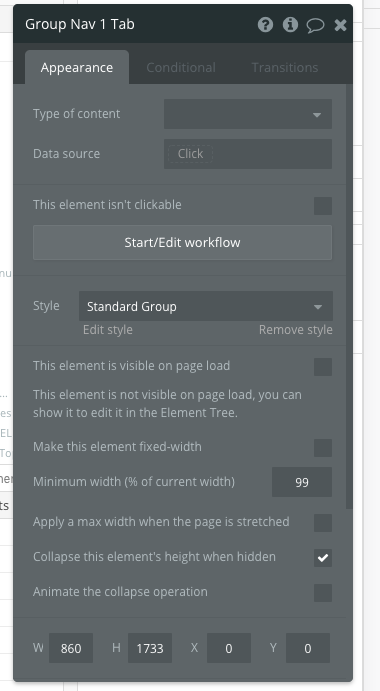Enable visible on page load checkbox
This screenshot has width=380, height=691.
tap(323, 367)
